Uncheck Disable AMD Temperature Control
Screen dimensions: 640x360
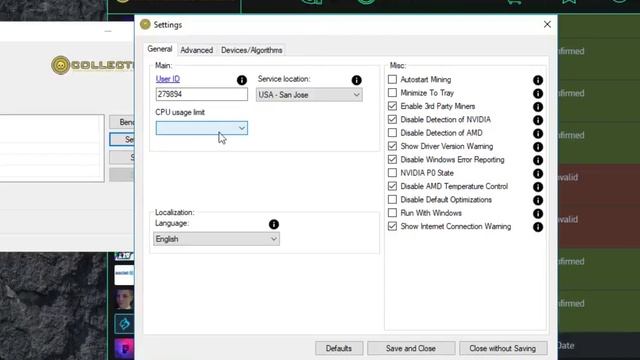point(392,186)
